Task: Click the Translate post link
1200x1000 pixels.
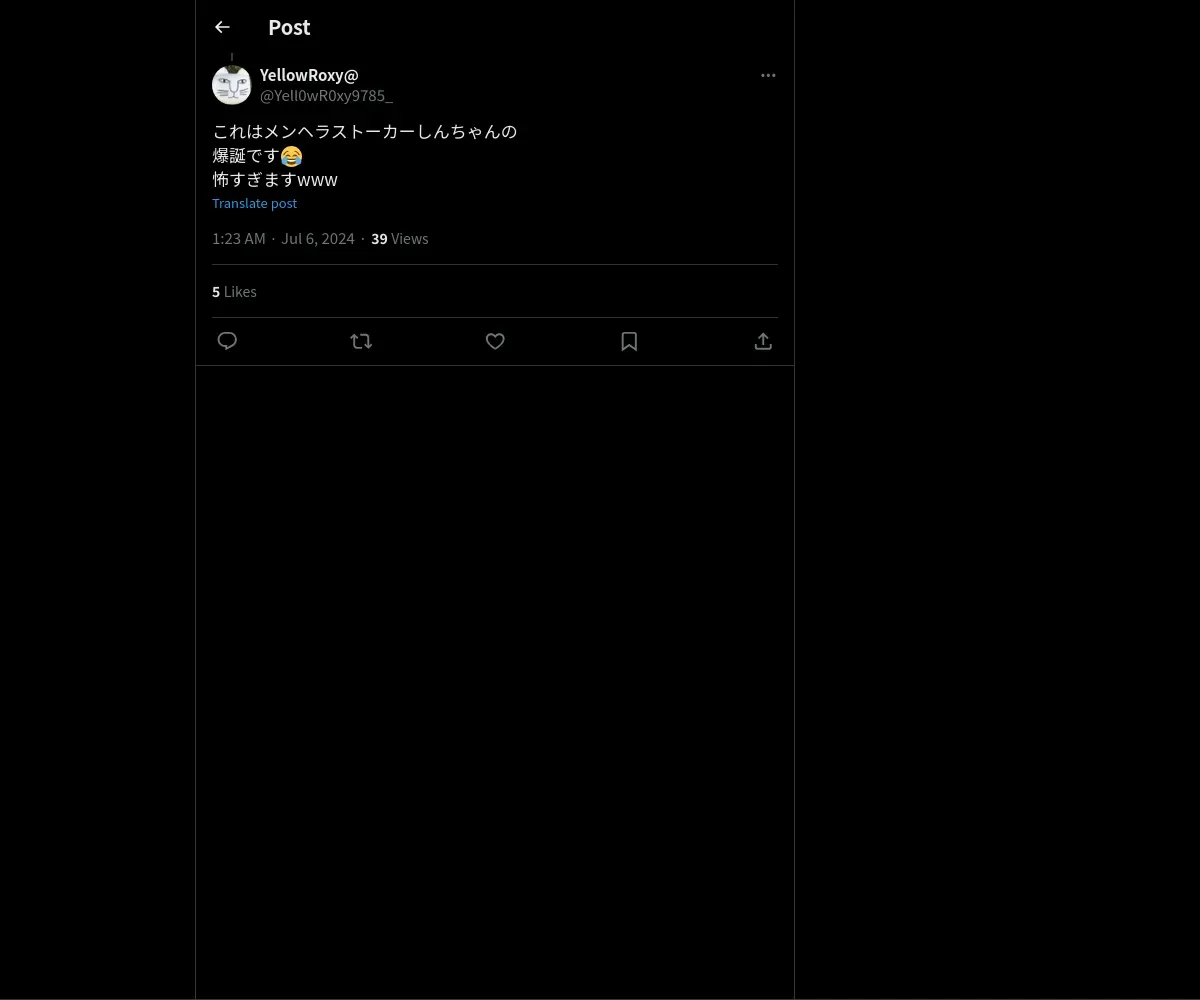Action: click(254, 203)
